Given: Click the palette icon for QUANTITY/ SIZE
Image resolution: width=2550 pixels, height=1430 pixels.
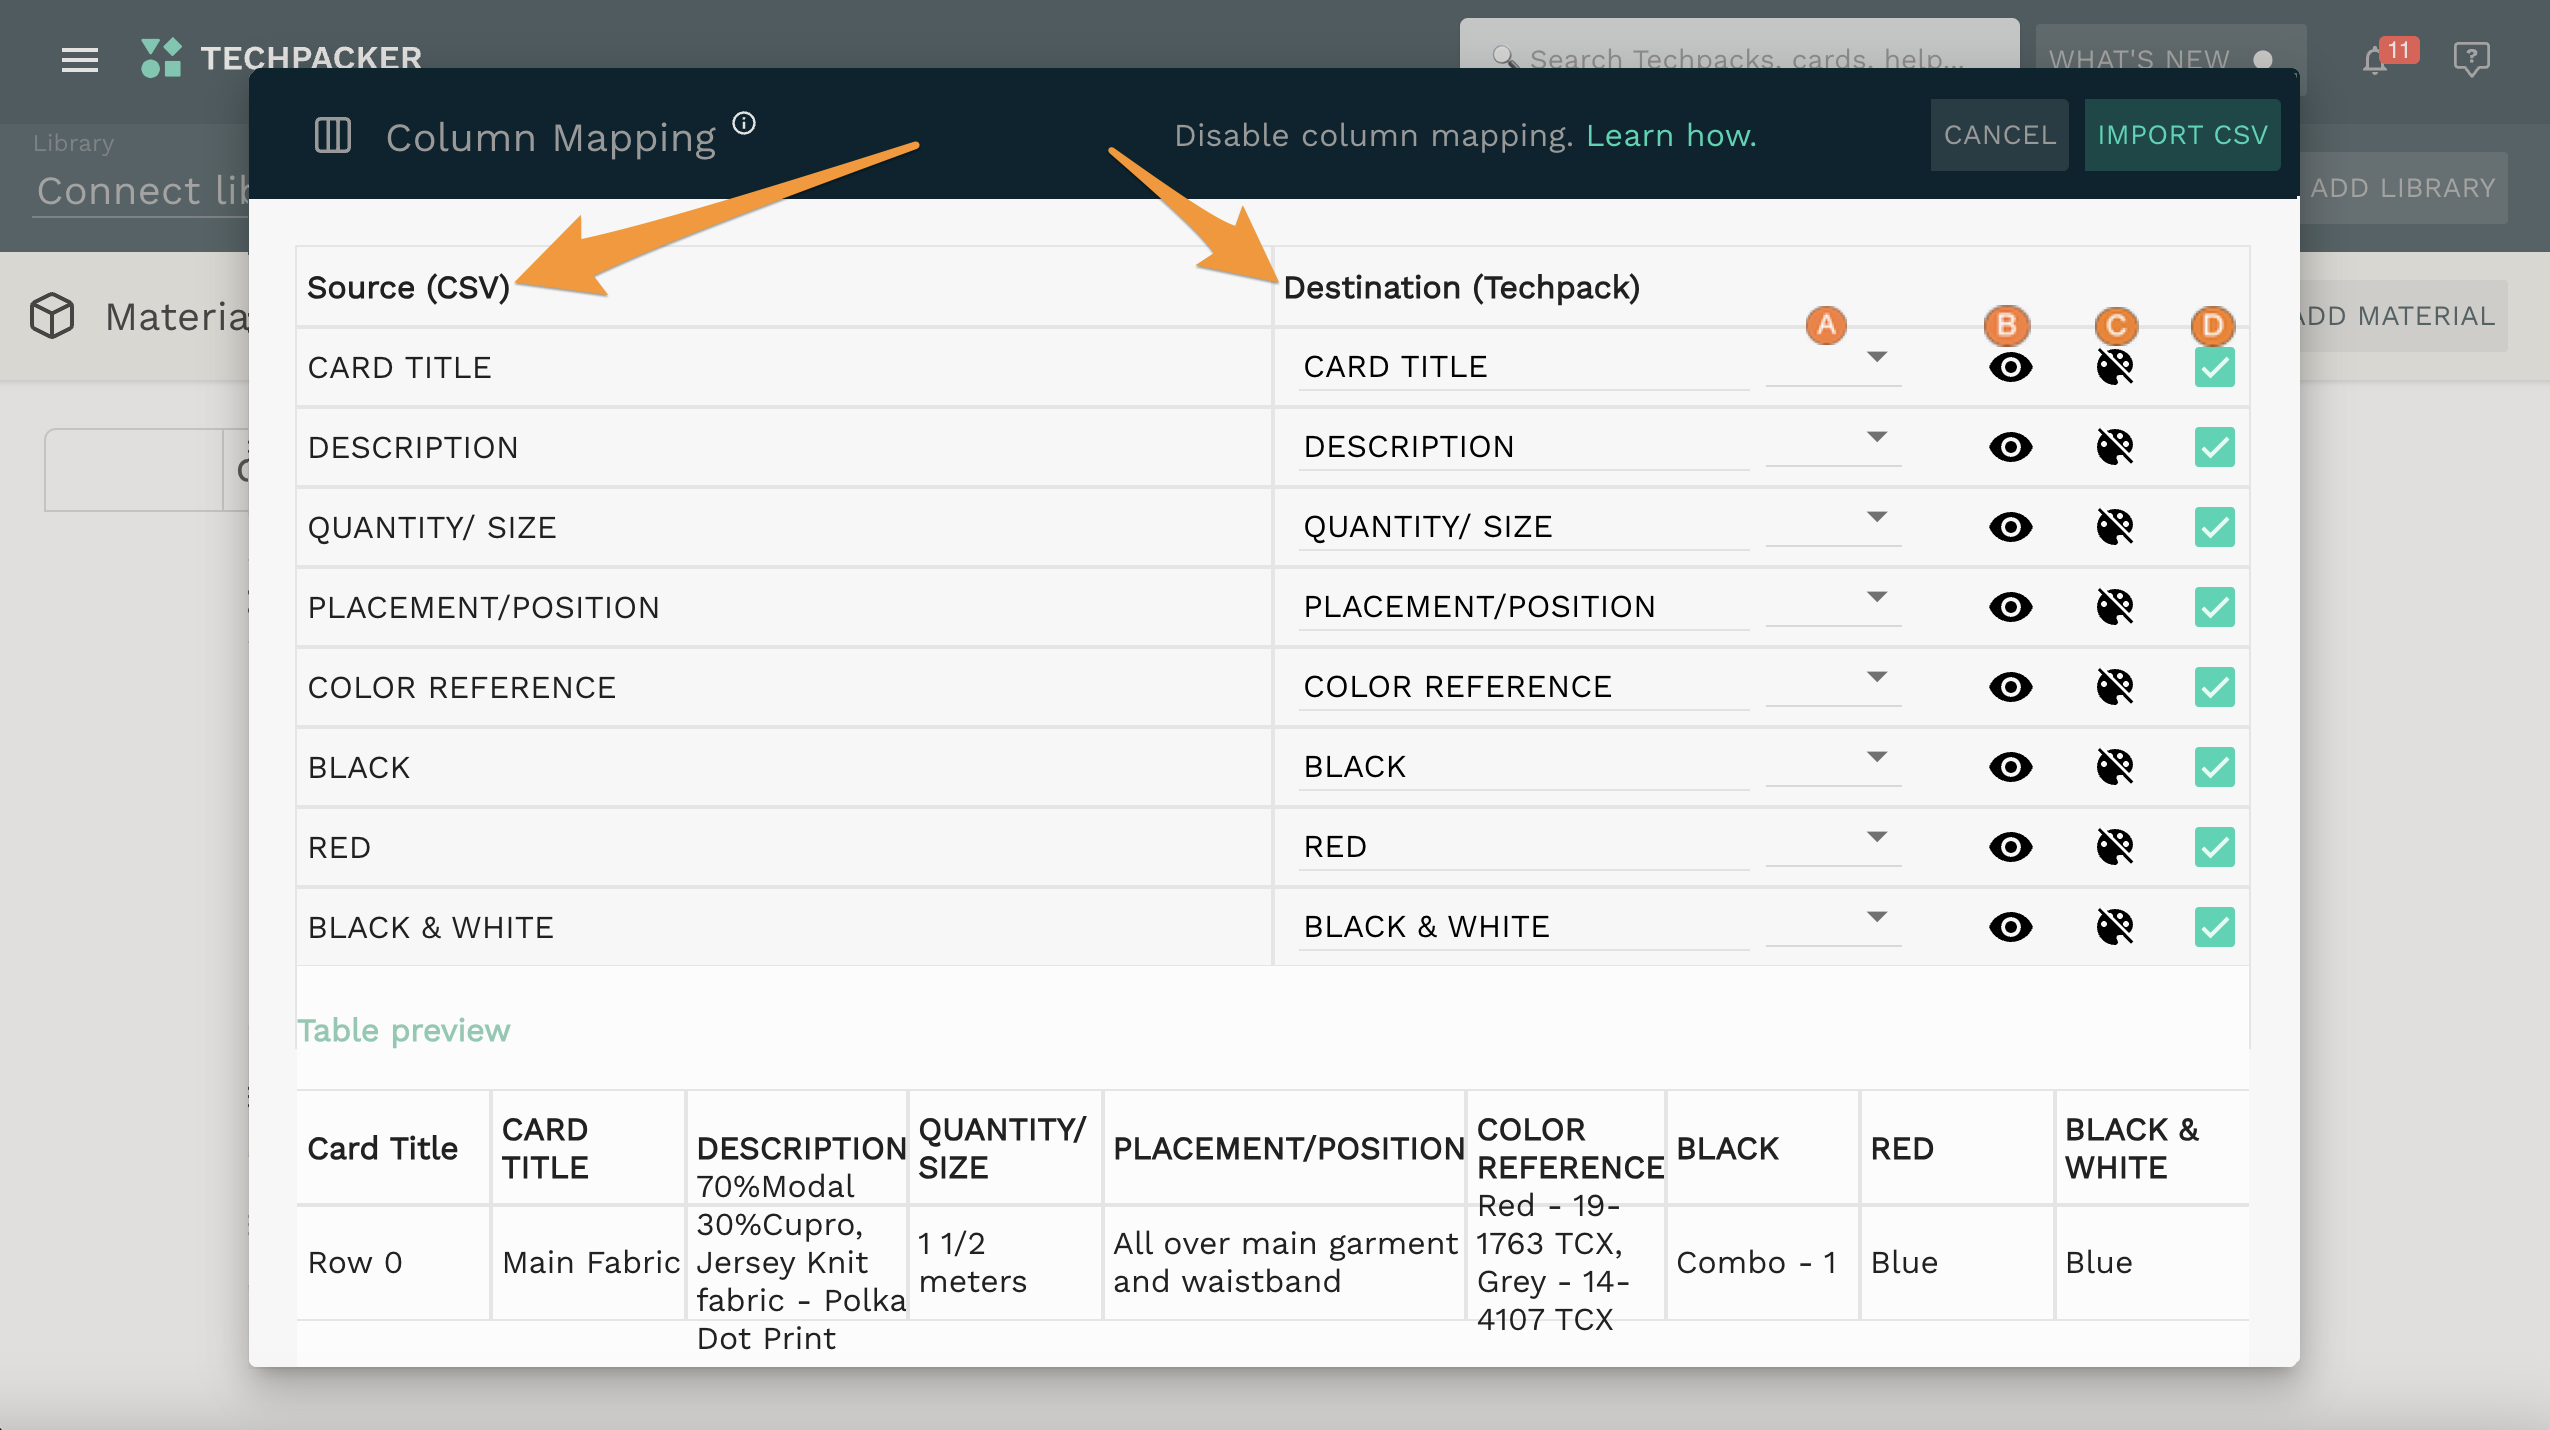Looking at the screenshot, I should click(x=2115, y=527).
